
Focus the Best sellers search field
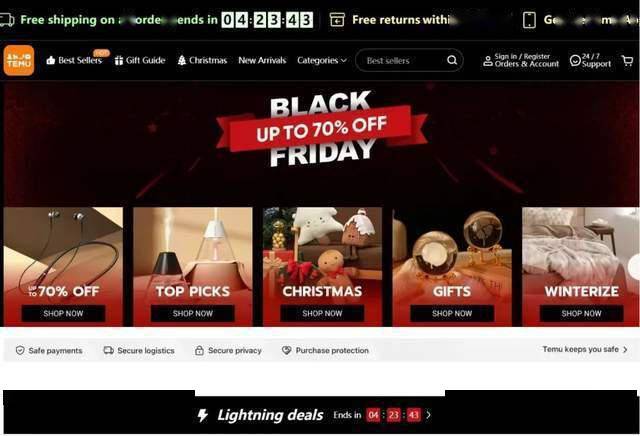pos(402,60)
